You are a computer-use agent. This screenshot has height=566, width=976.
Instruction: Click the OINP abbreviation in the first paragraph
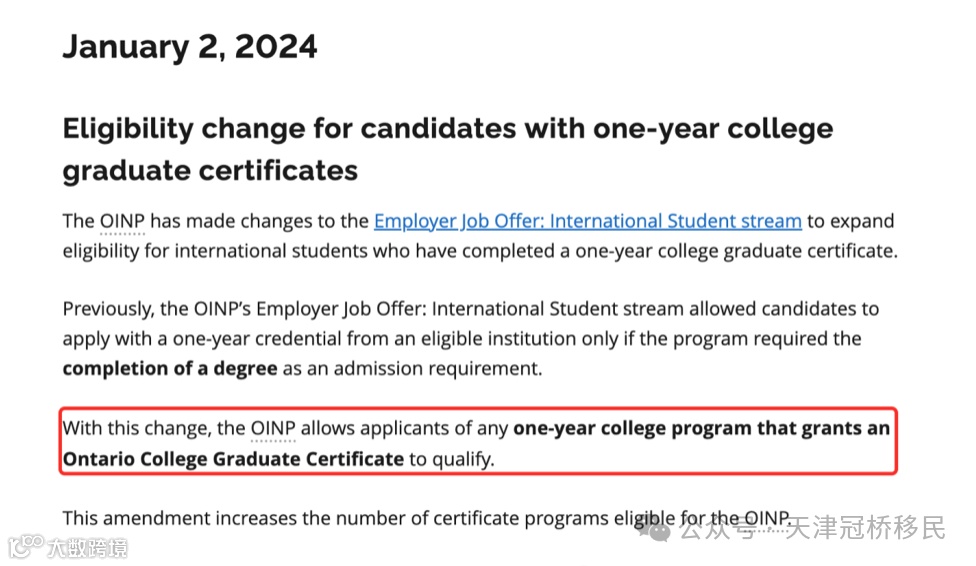122,221
